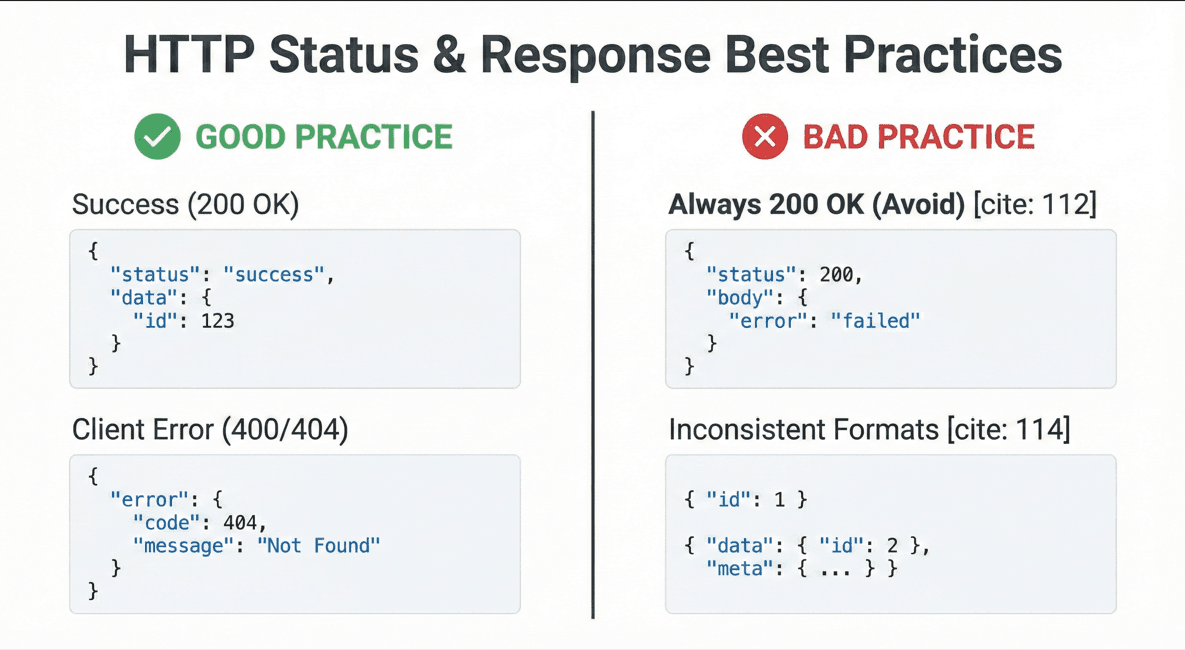
Task: Click the "status": 200 line
Action: point(784,274)
